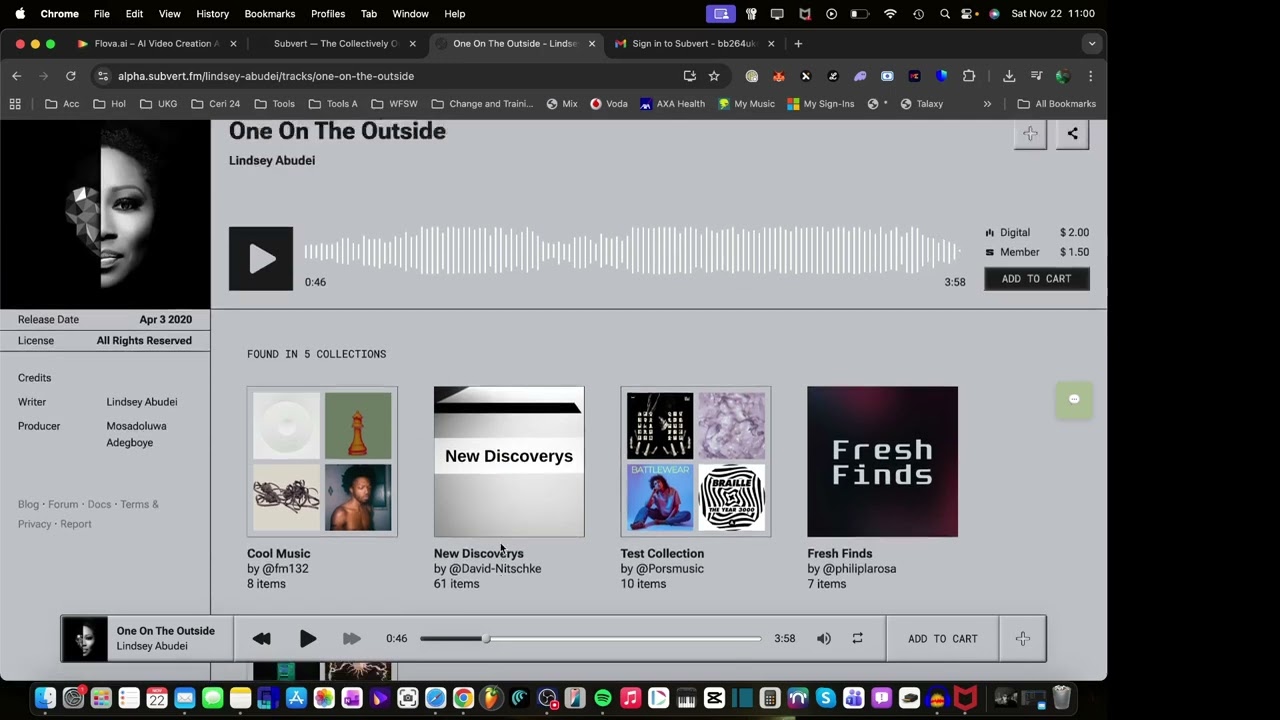1280x720 pixels.
Task: Skip to next track in bottom player
Action: point(351,638)
